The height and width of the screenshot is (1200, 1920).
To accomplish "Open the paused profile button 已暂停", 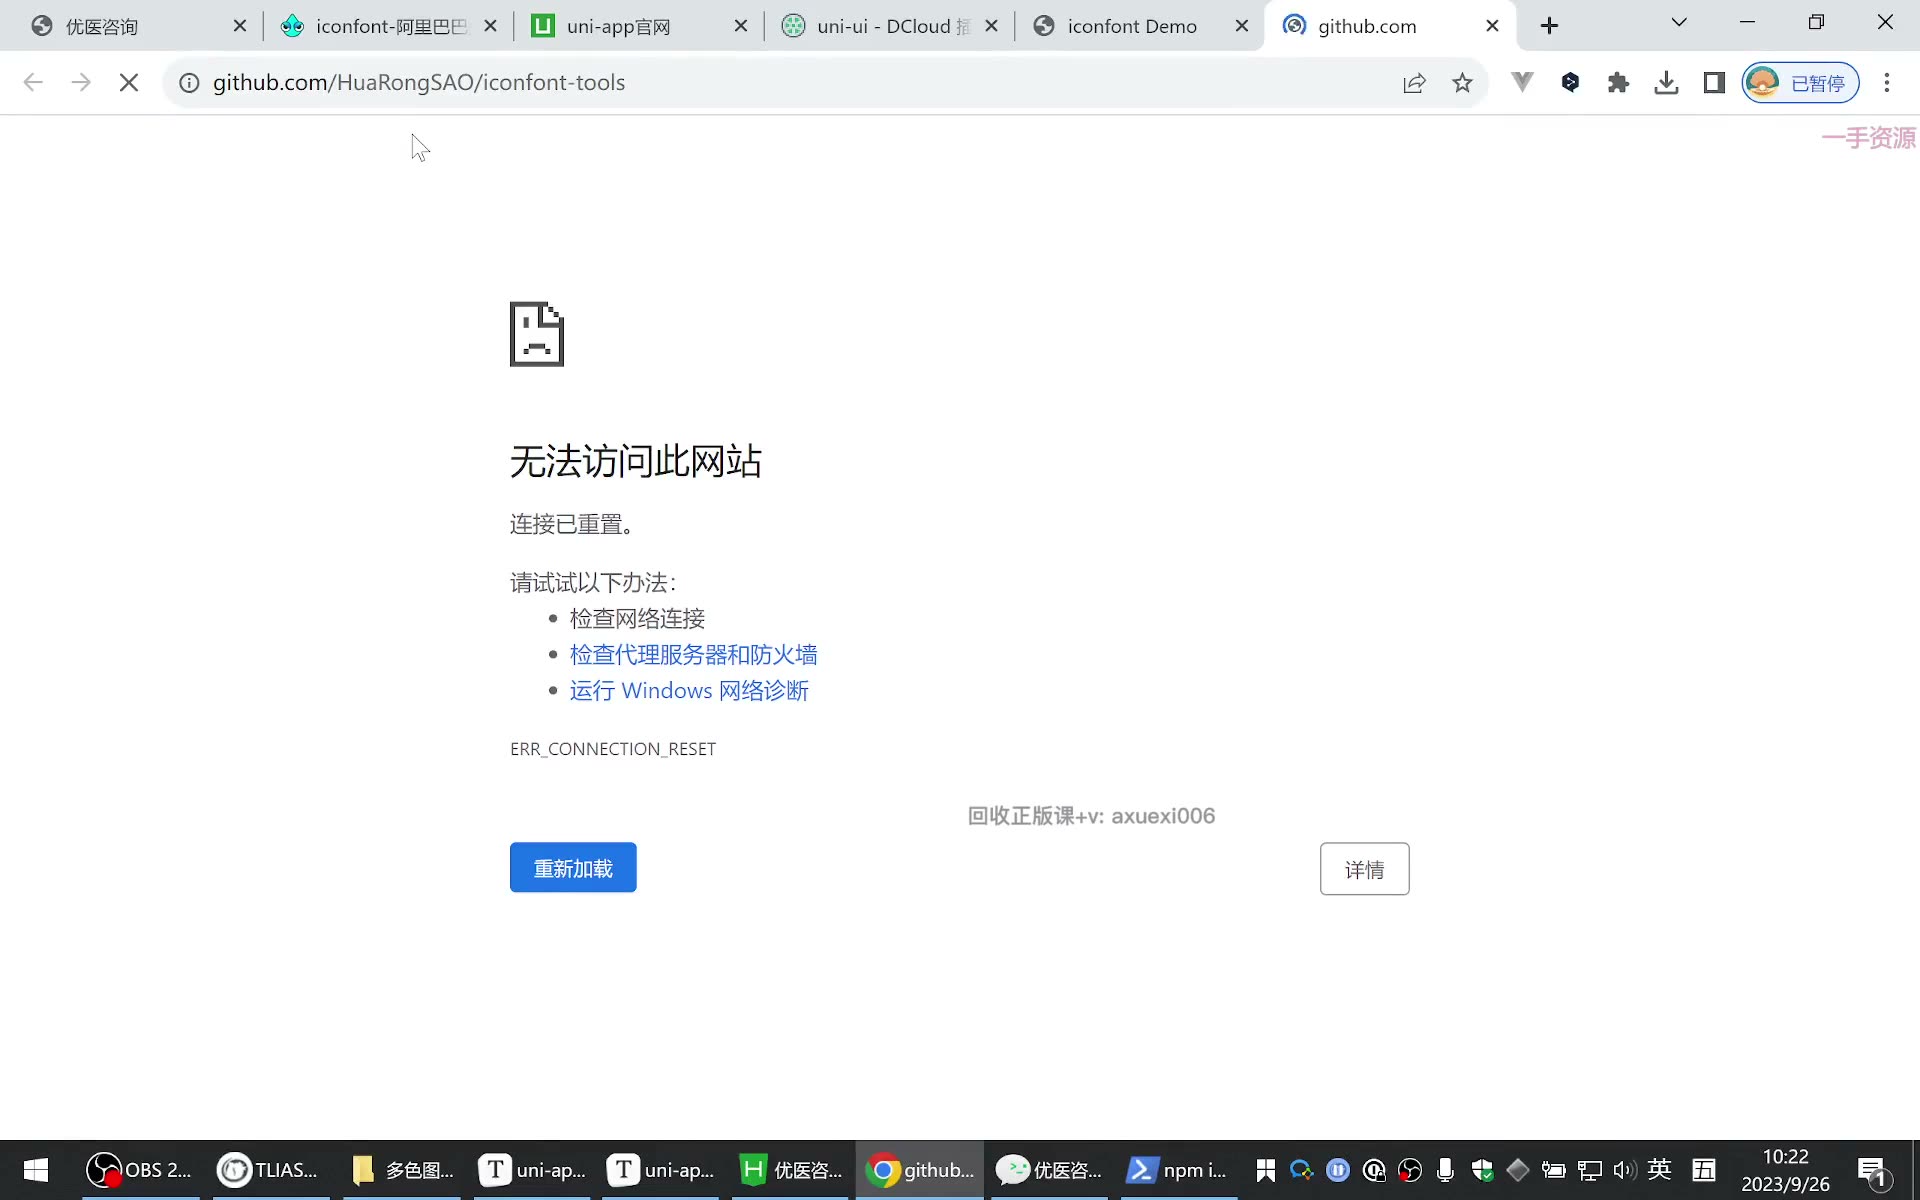I will click(x=1800, y=83).
